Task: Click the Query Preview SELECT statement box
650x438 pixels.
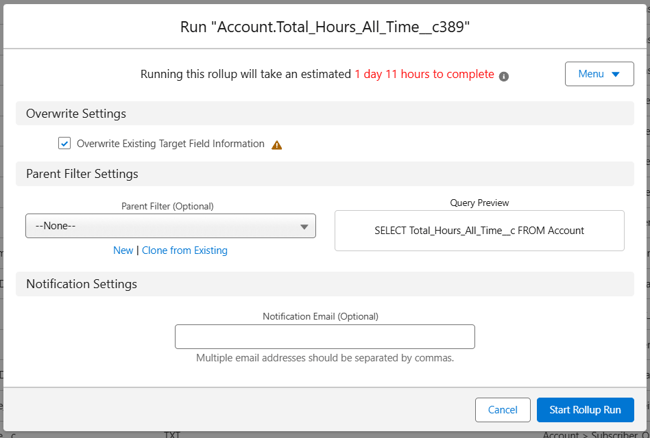Action: [x=479, y=230]
